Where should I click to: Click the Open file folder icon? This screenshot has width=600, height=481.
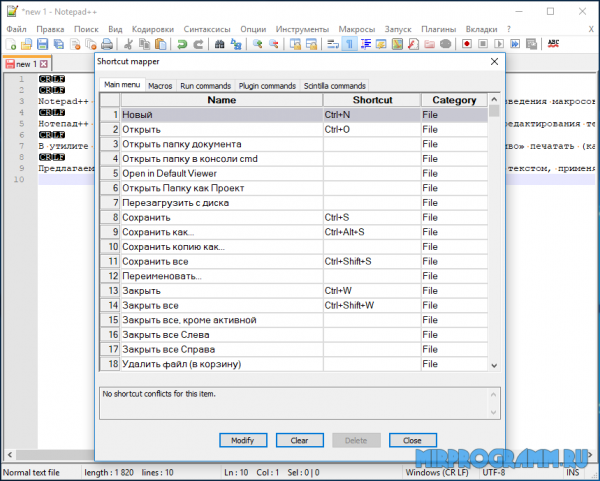(x=26, y=44)
